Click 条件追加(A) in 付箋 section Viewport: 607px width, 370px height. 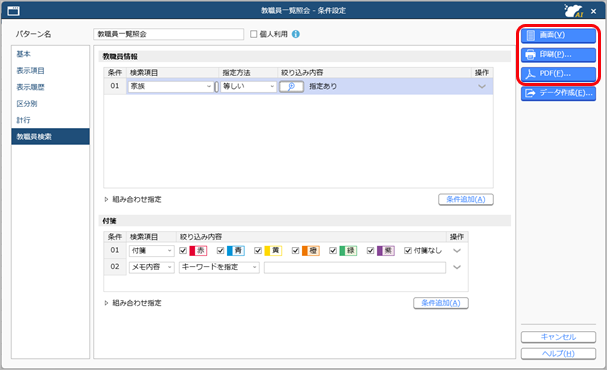441,303
